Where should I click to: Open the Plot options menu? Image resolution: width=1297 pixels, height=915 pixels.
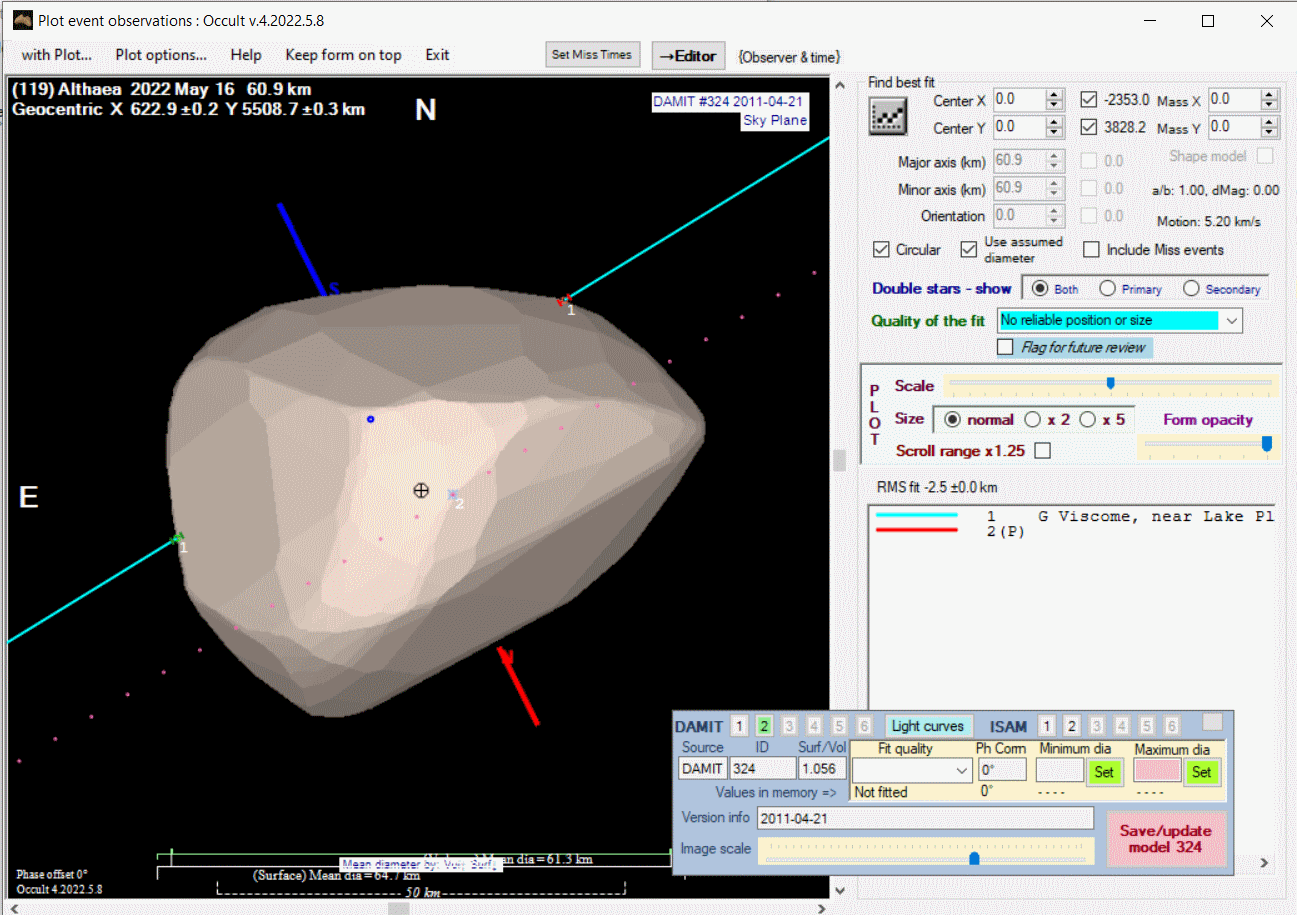(x=161, y=55)
